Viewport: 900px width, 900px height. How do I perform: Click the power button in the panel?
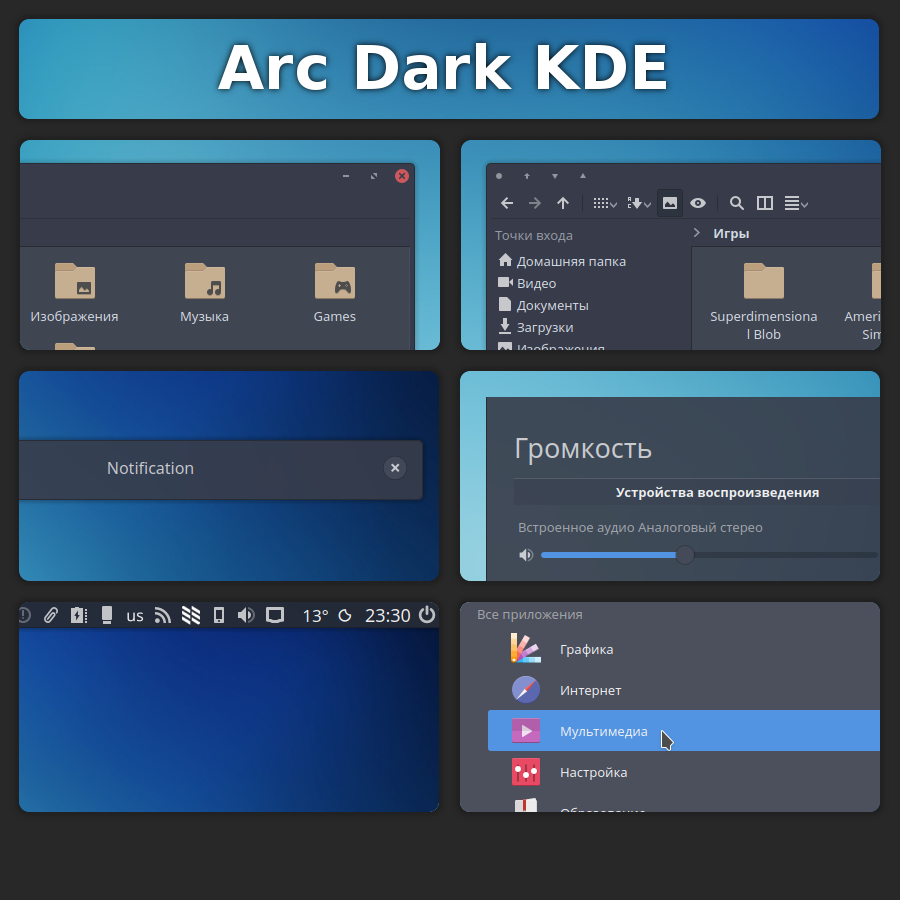[427, 614]
